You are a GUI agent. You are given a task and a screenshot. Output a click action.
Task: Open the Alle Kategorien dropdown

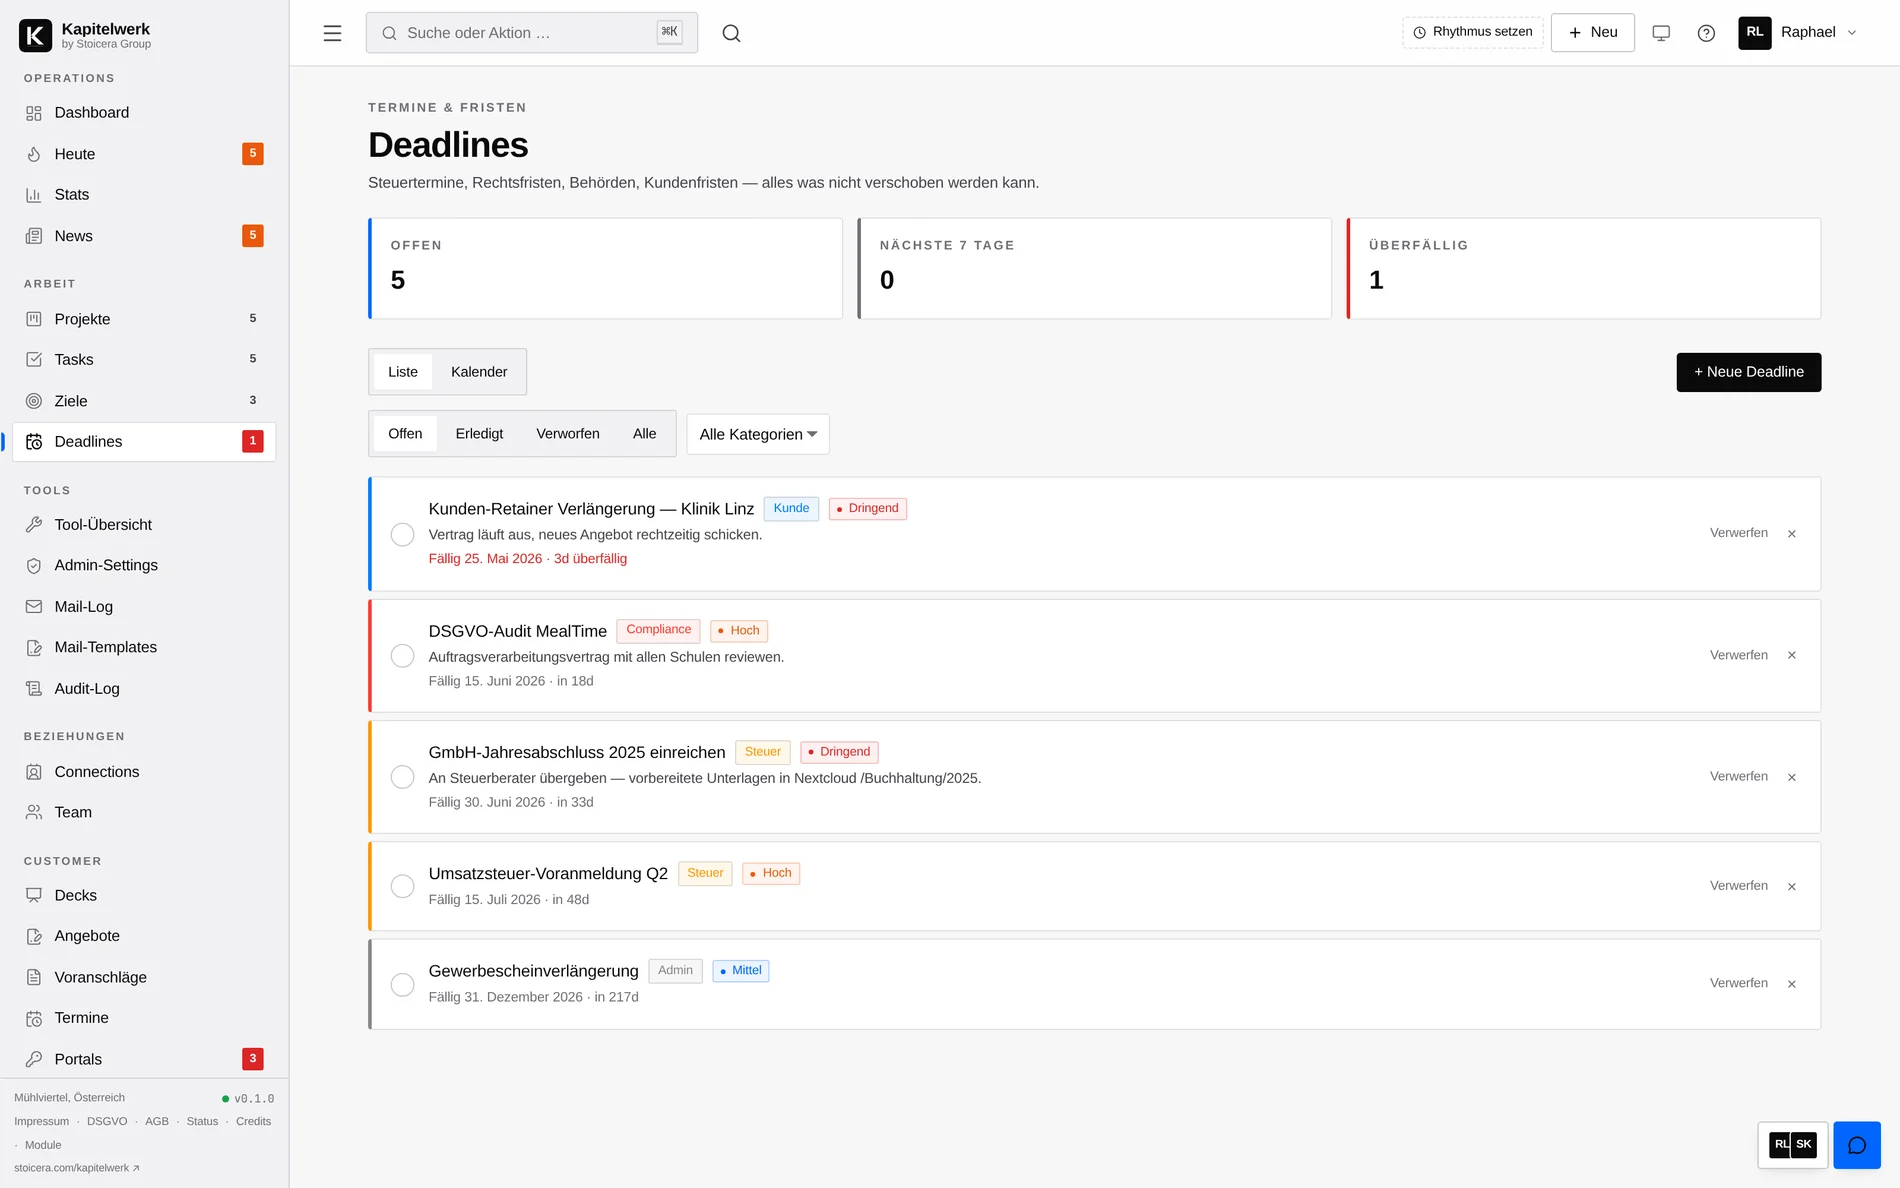[758, 434]
